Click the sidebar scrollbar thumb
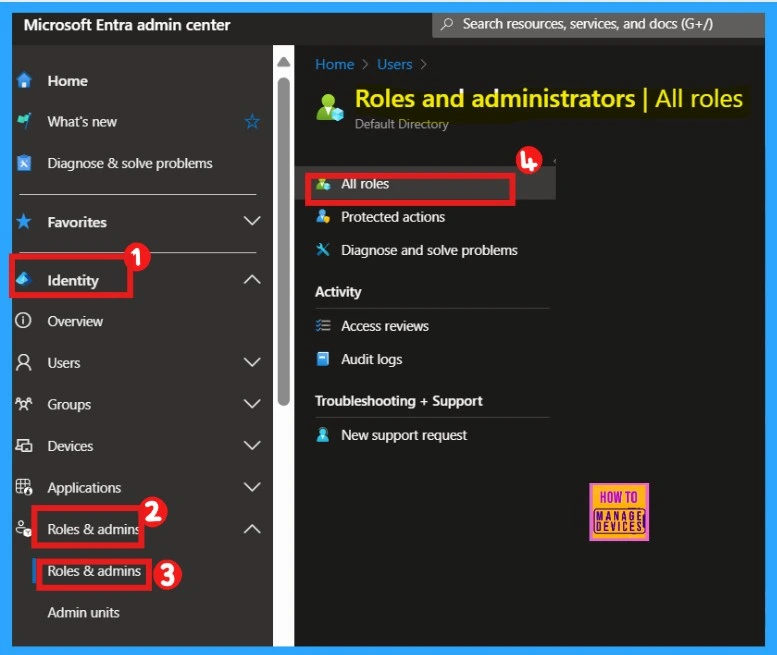 pyautogui.click(x=283, y=241)
